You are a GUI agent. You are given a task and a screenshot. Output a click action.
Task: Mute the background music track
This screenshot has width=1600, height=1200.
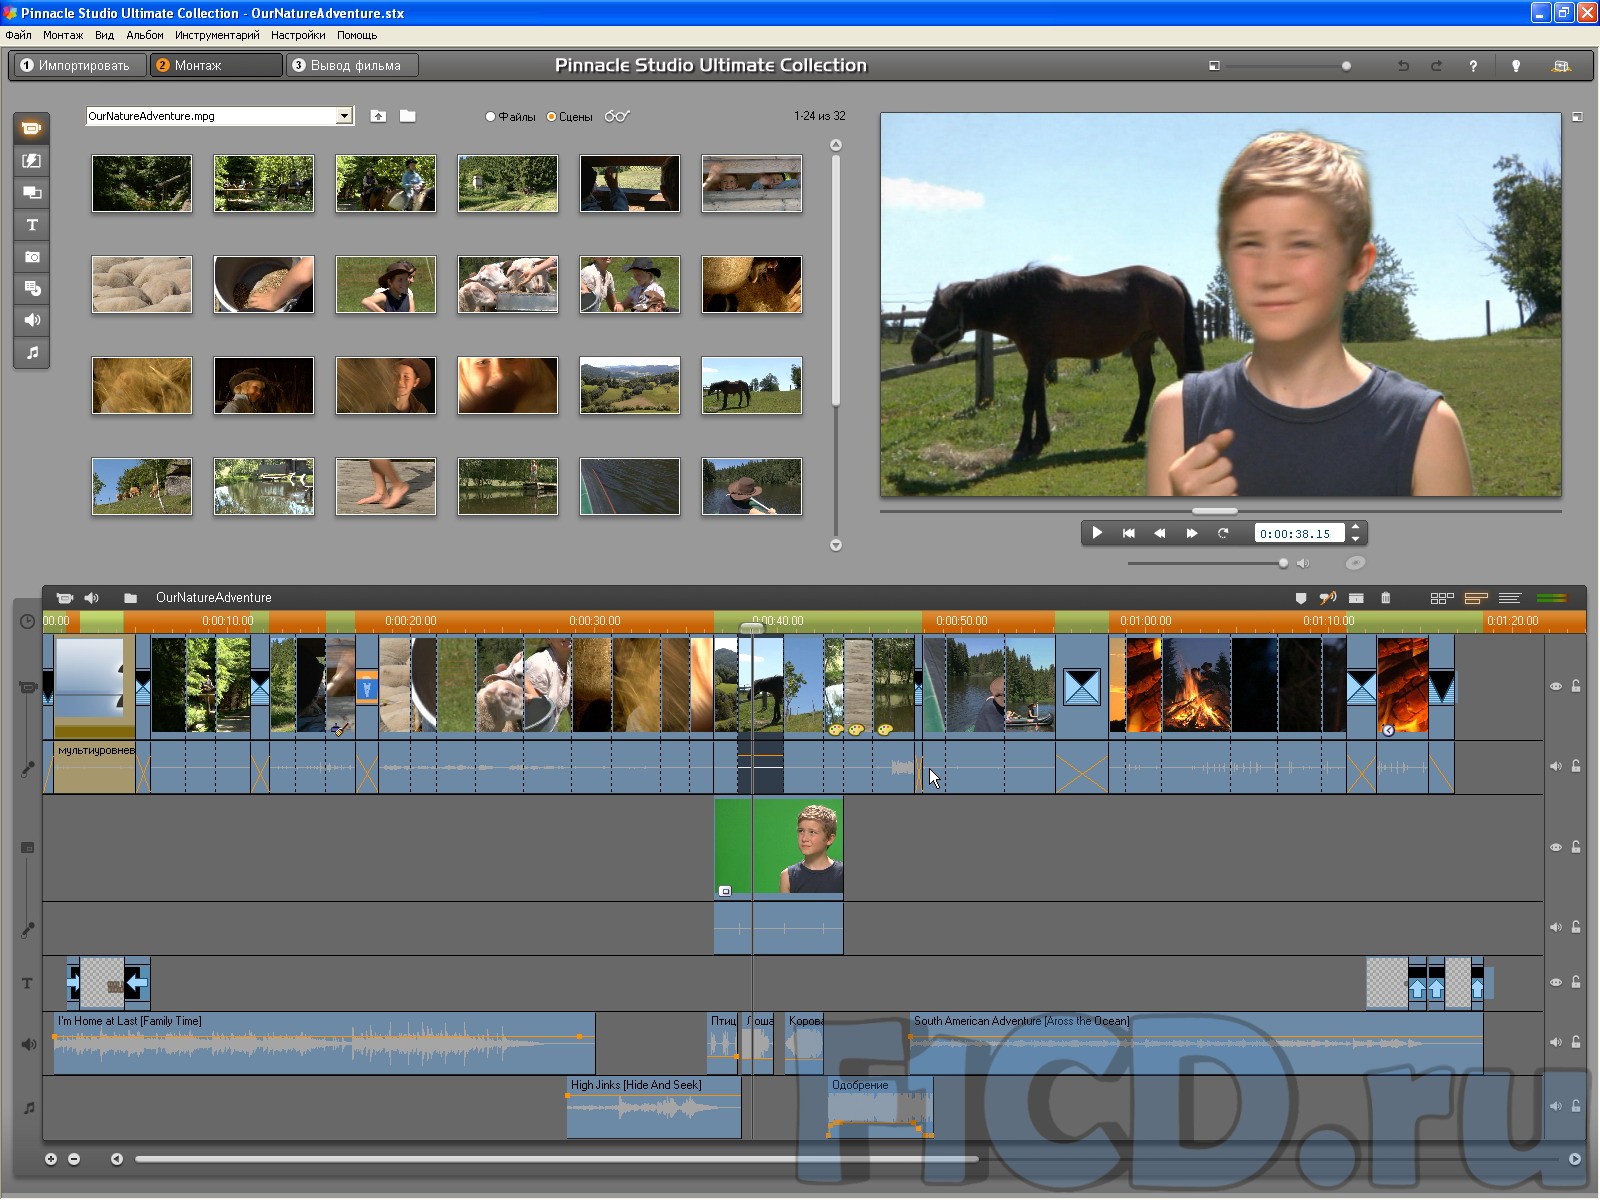[x=1556, y=1106]
